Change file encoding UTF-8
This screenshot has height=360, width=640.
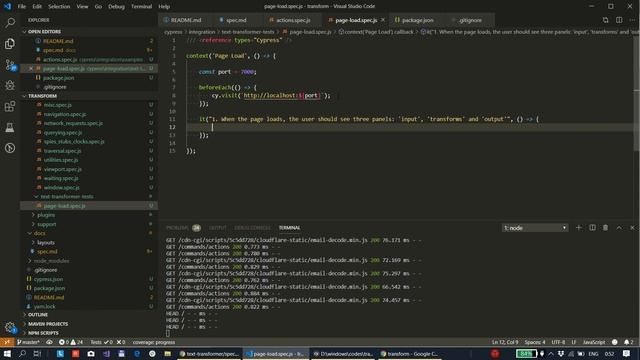point(558,342)
